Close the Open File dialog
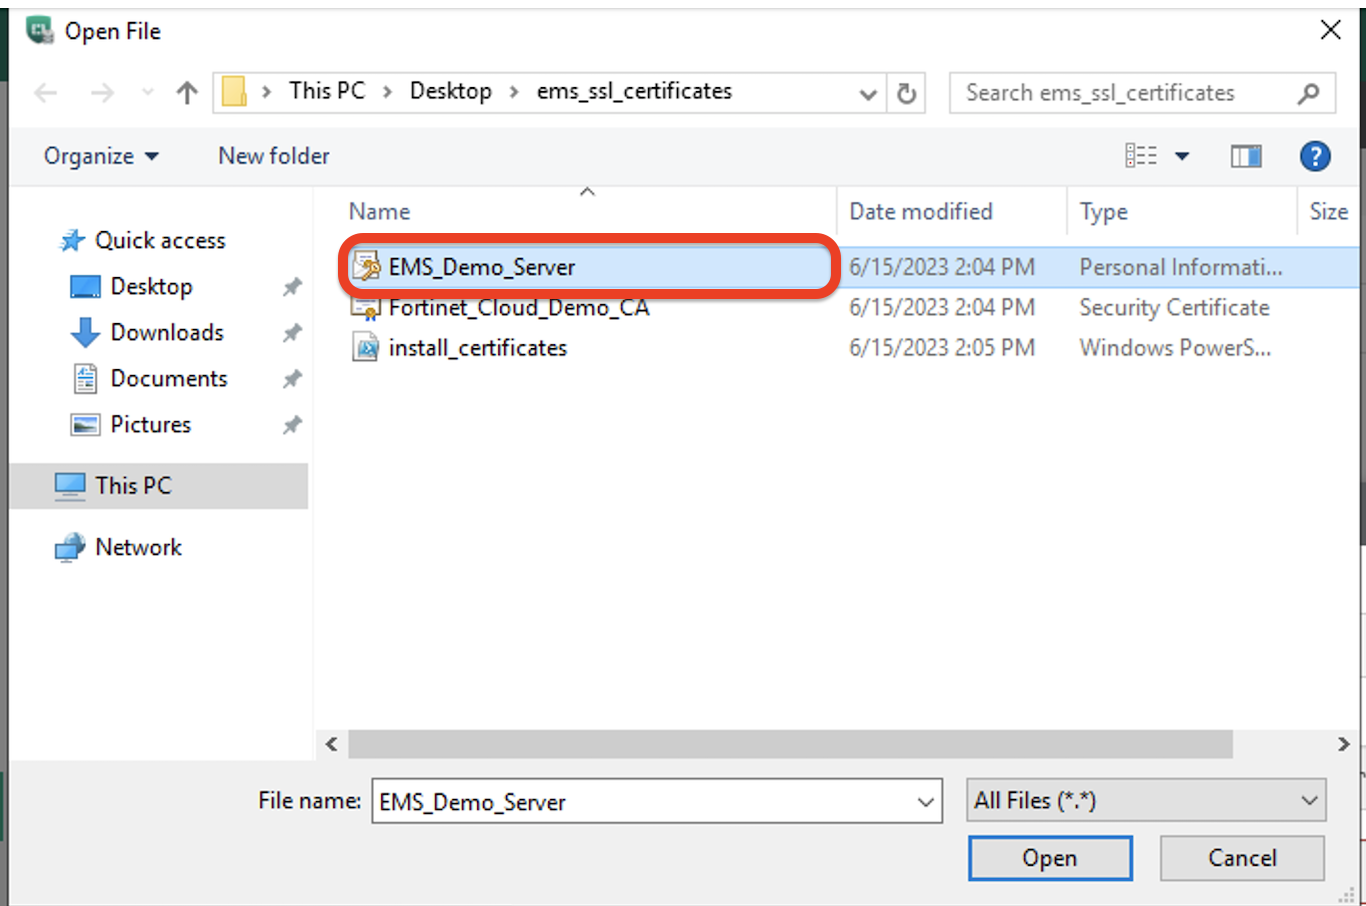The width and height of the screenshot is (1366, 906). tap(1330, 30)
